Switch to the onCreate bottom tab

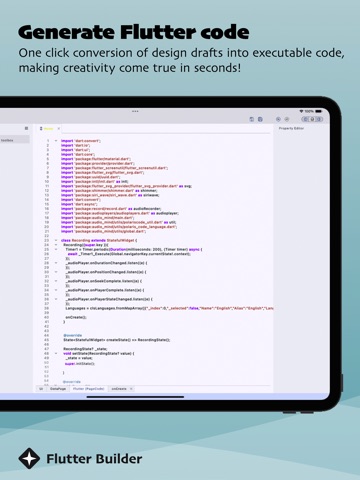coord(119,389)
